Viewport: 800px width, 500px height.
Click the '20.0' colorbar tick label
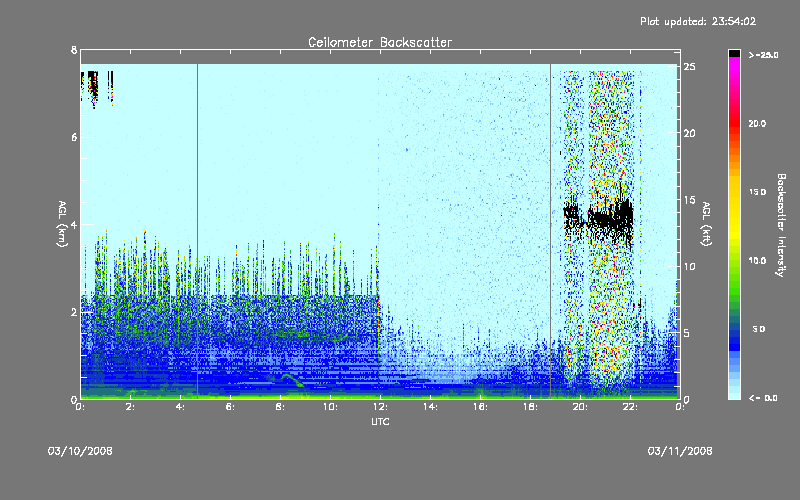coord(757,123)
